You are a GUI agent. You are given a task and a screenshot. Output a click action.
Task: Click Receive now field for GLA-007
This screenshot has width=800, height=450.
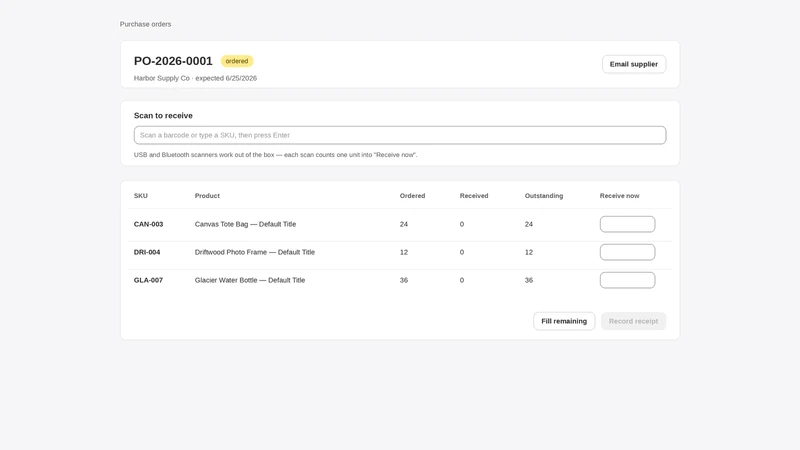[628, 280]
